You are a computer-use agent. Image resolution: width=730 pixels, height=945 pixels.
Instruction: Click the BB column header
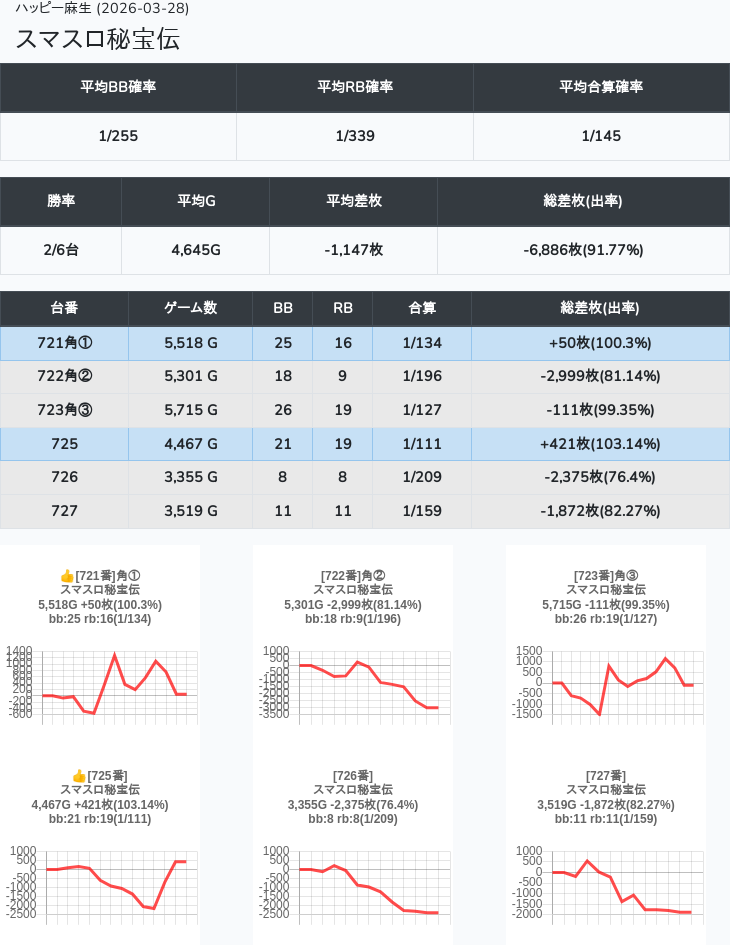click(x=283, y=308)
